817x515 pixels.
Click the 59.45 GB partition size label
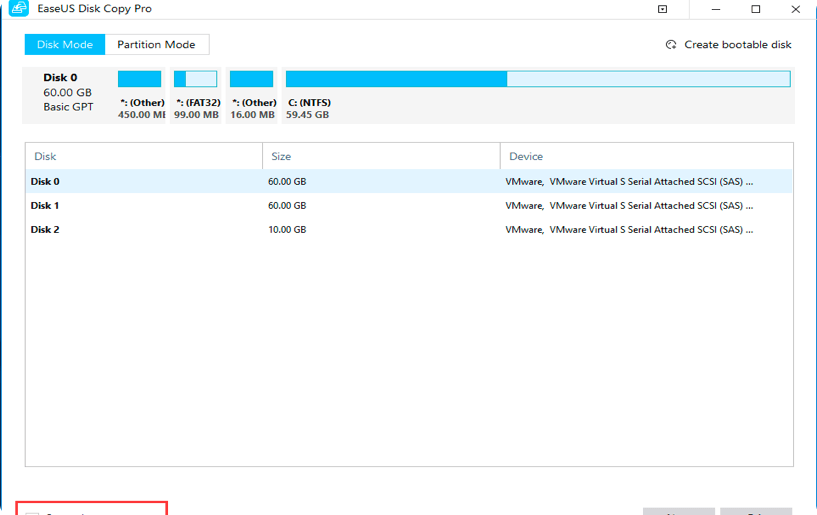(x=307, y=115)
